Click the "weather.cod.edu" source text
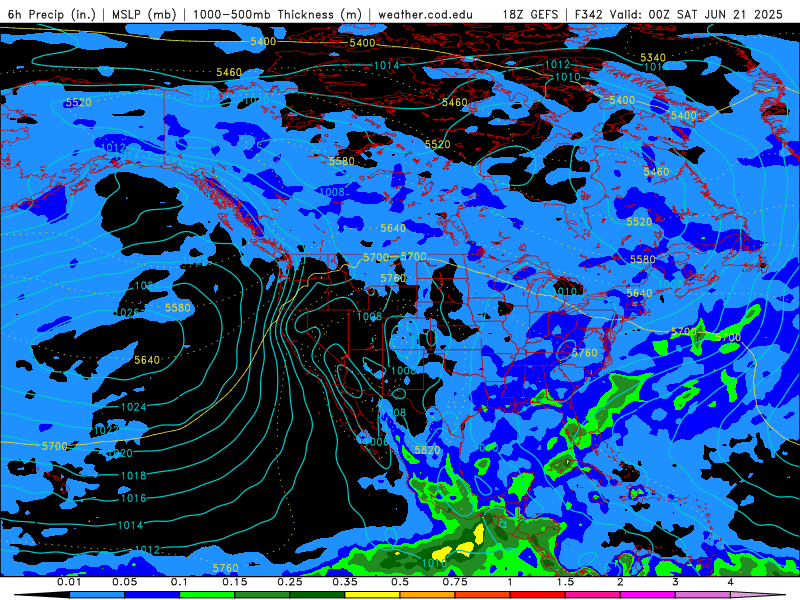 point(425,14)
